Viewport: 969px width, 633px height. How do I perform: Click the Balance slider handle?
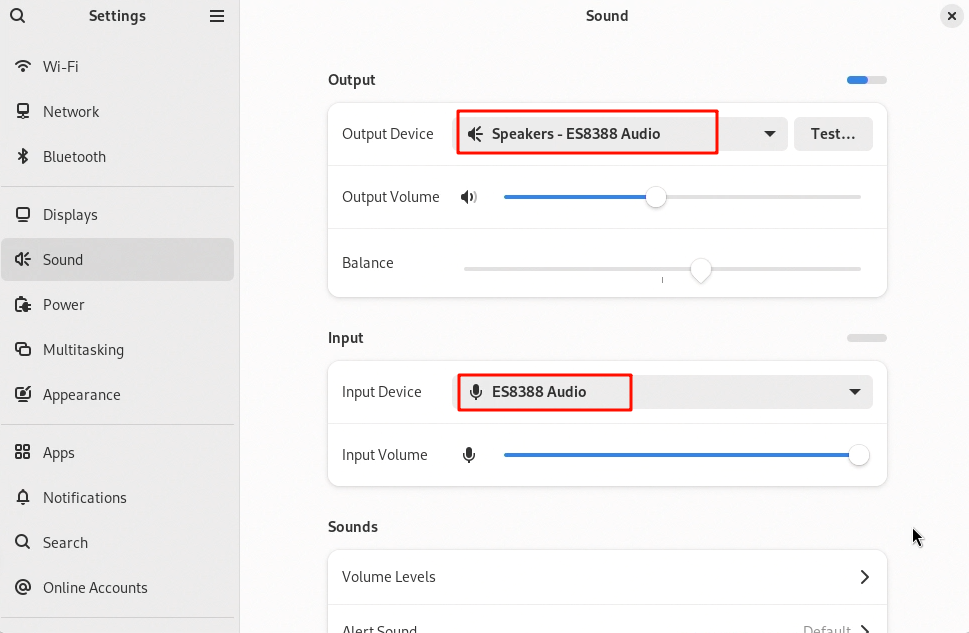click(701, 269)
